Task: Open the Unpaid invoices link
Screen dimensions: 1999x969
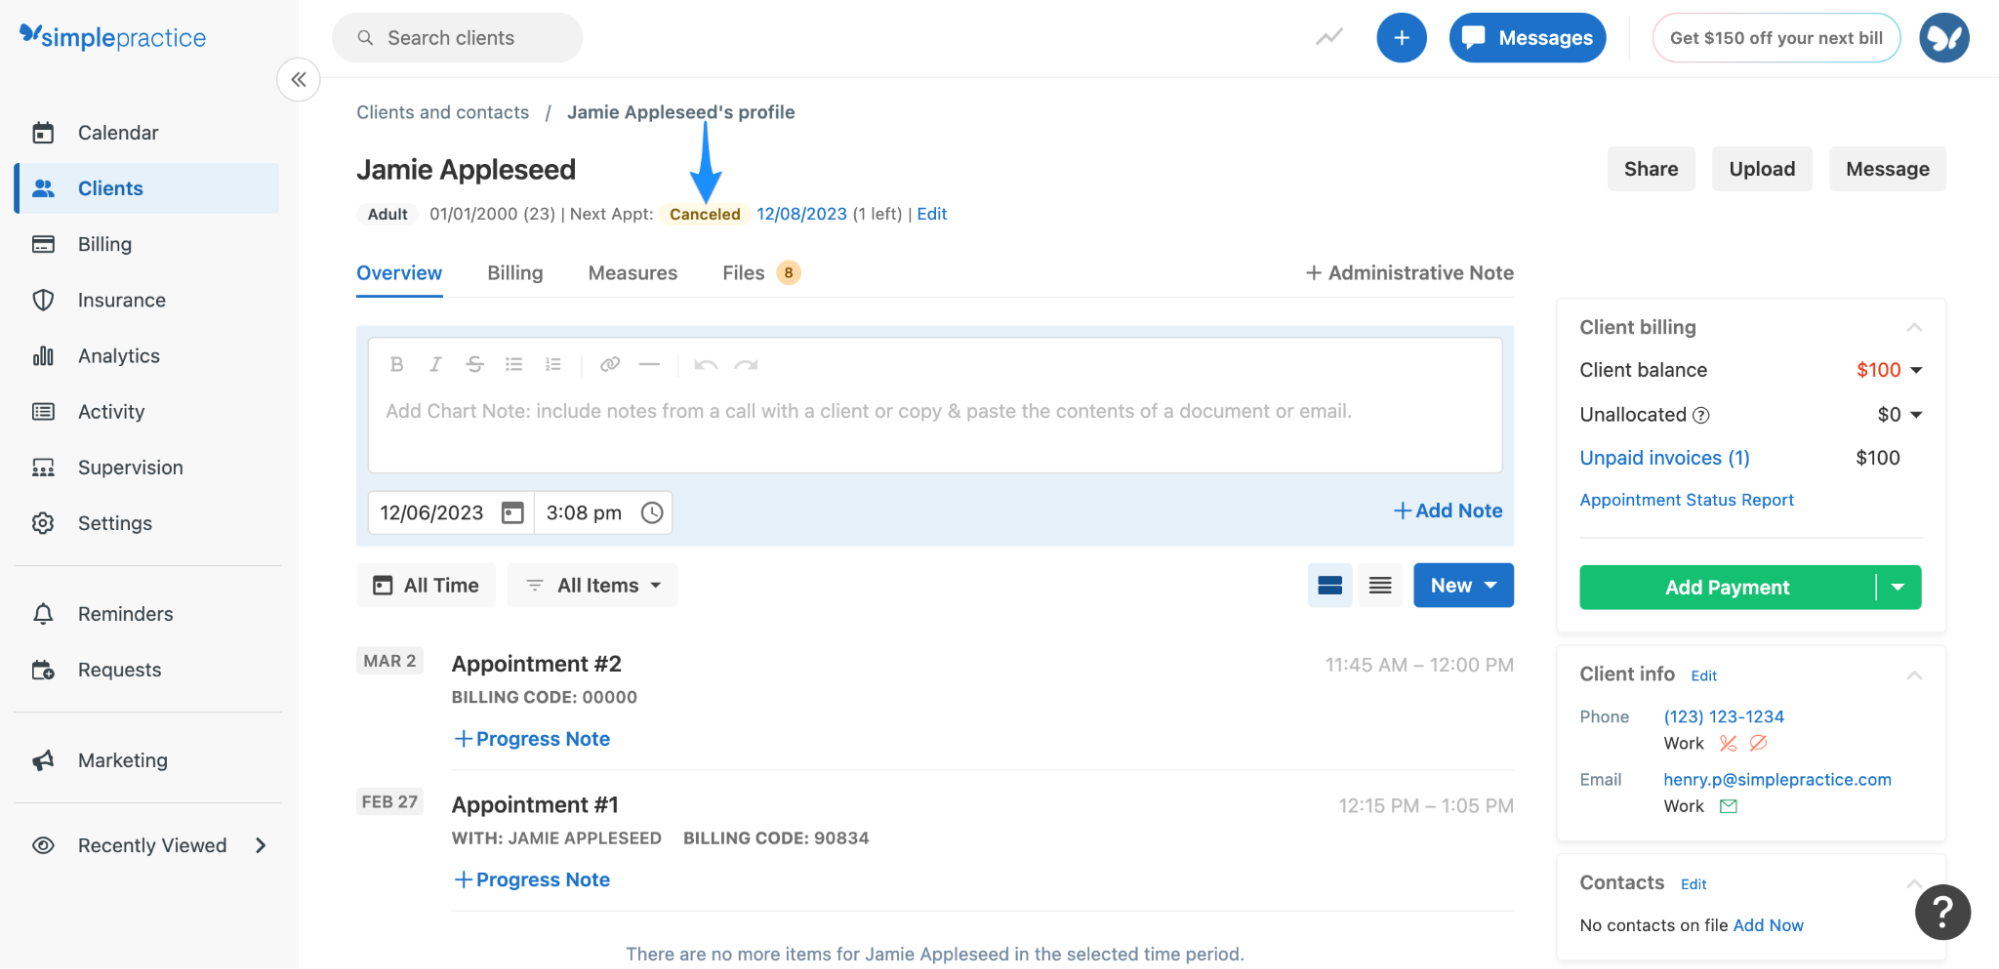Action: (x=1663, y=458)
